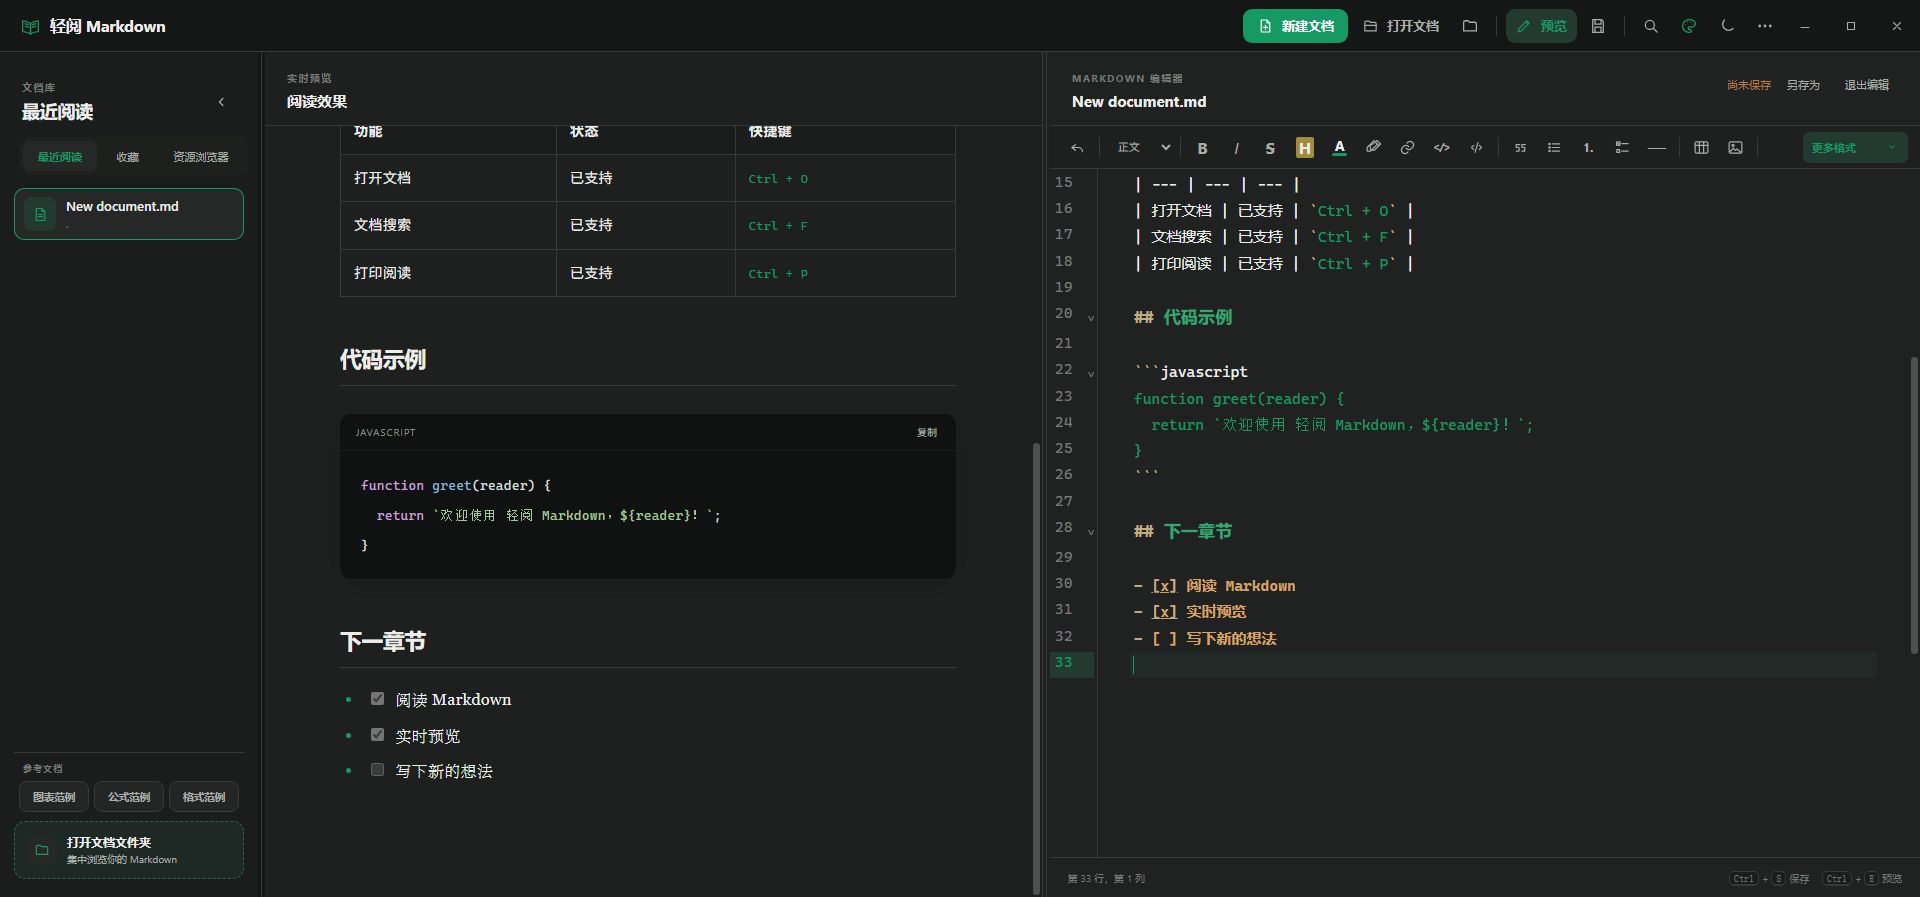Viewport: 1920px width, 897px height.
Task: Apply bold formatting
Action: [x=1202, y=148]
